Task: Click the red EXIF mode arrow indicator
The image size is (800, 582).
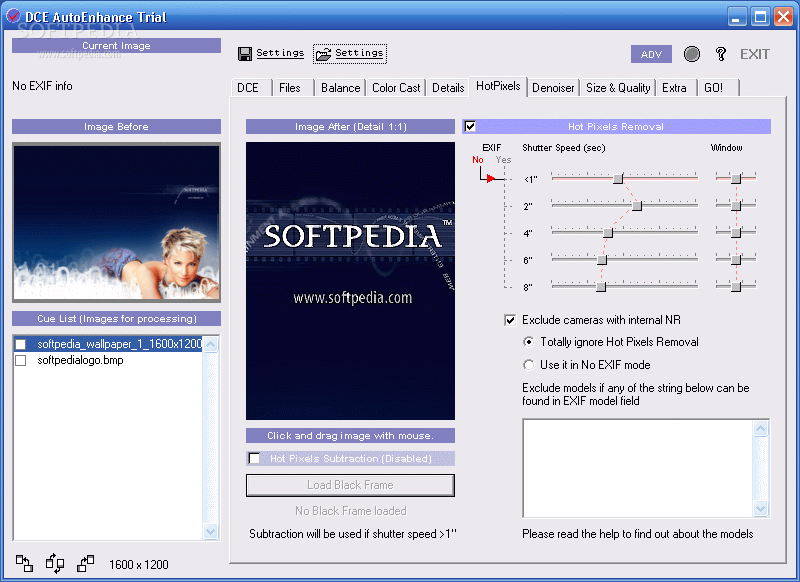Action: 490,179
